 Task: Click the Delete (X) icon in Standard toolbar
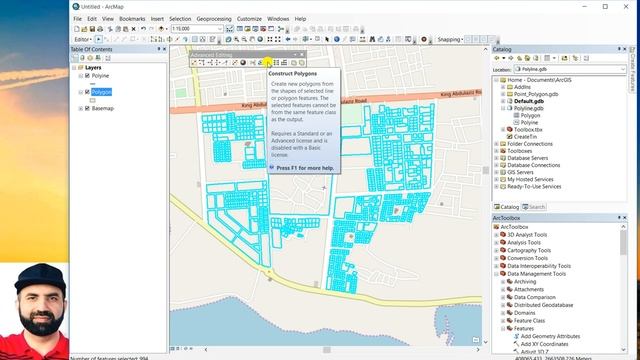coord(133,29)
